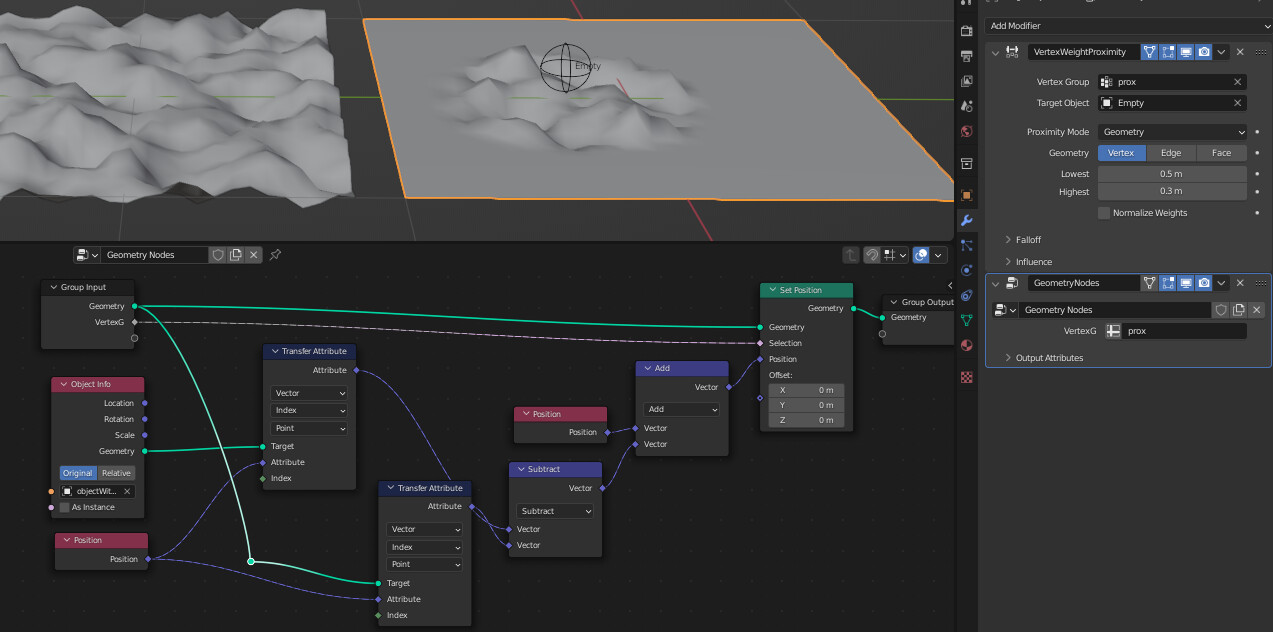
Task: Click the Add Modifier button
Action: coord(1127,25)
